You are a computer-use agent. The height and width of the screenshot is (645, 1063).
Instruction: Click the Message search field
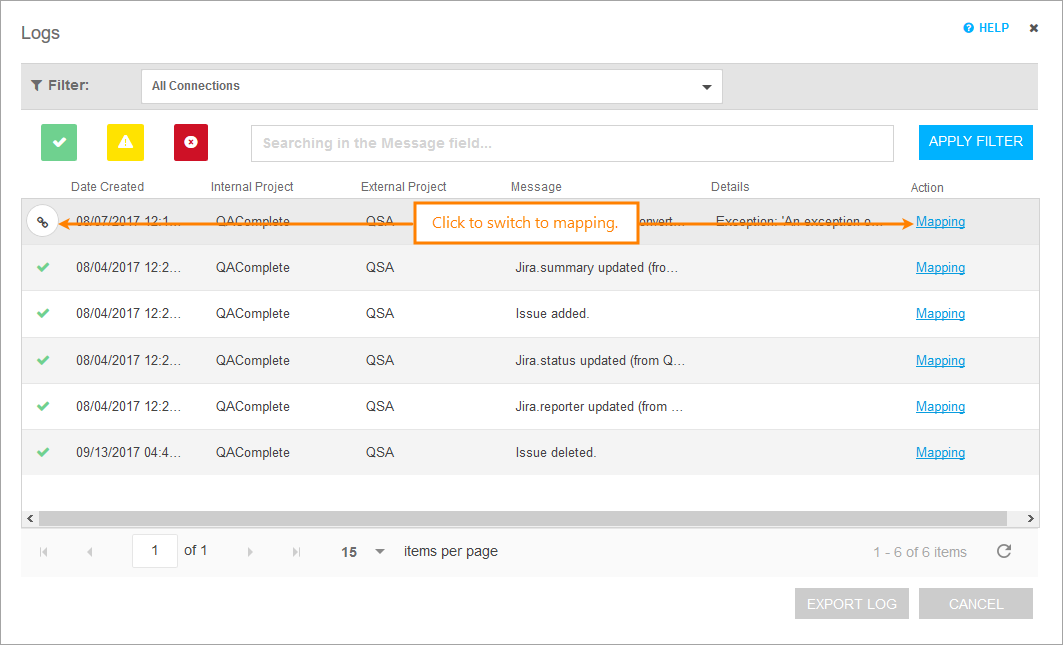[572, 143]
